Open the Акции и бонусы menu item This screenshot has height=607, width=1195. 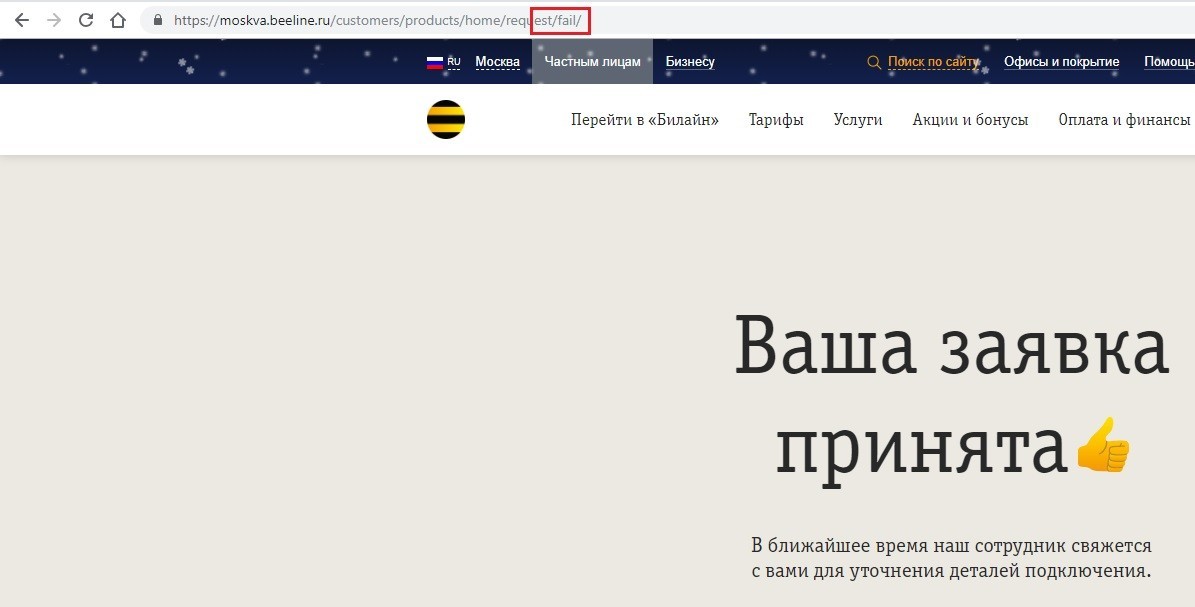[x=970, y=120]
